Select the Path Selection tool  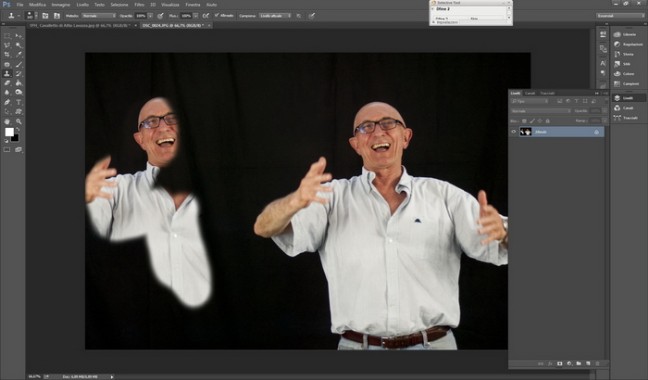[7, 112]
